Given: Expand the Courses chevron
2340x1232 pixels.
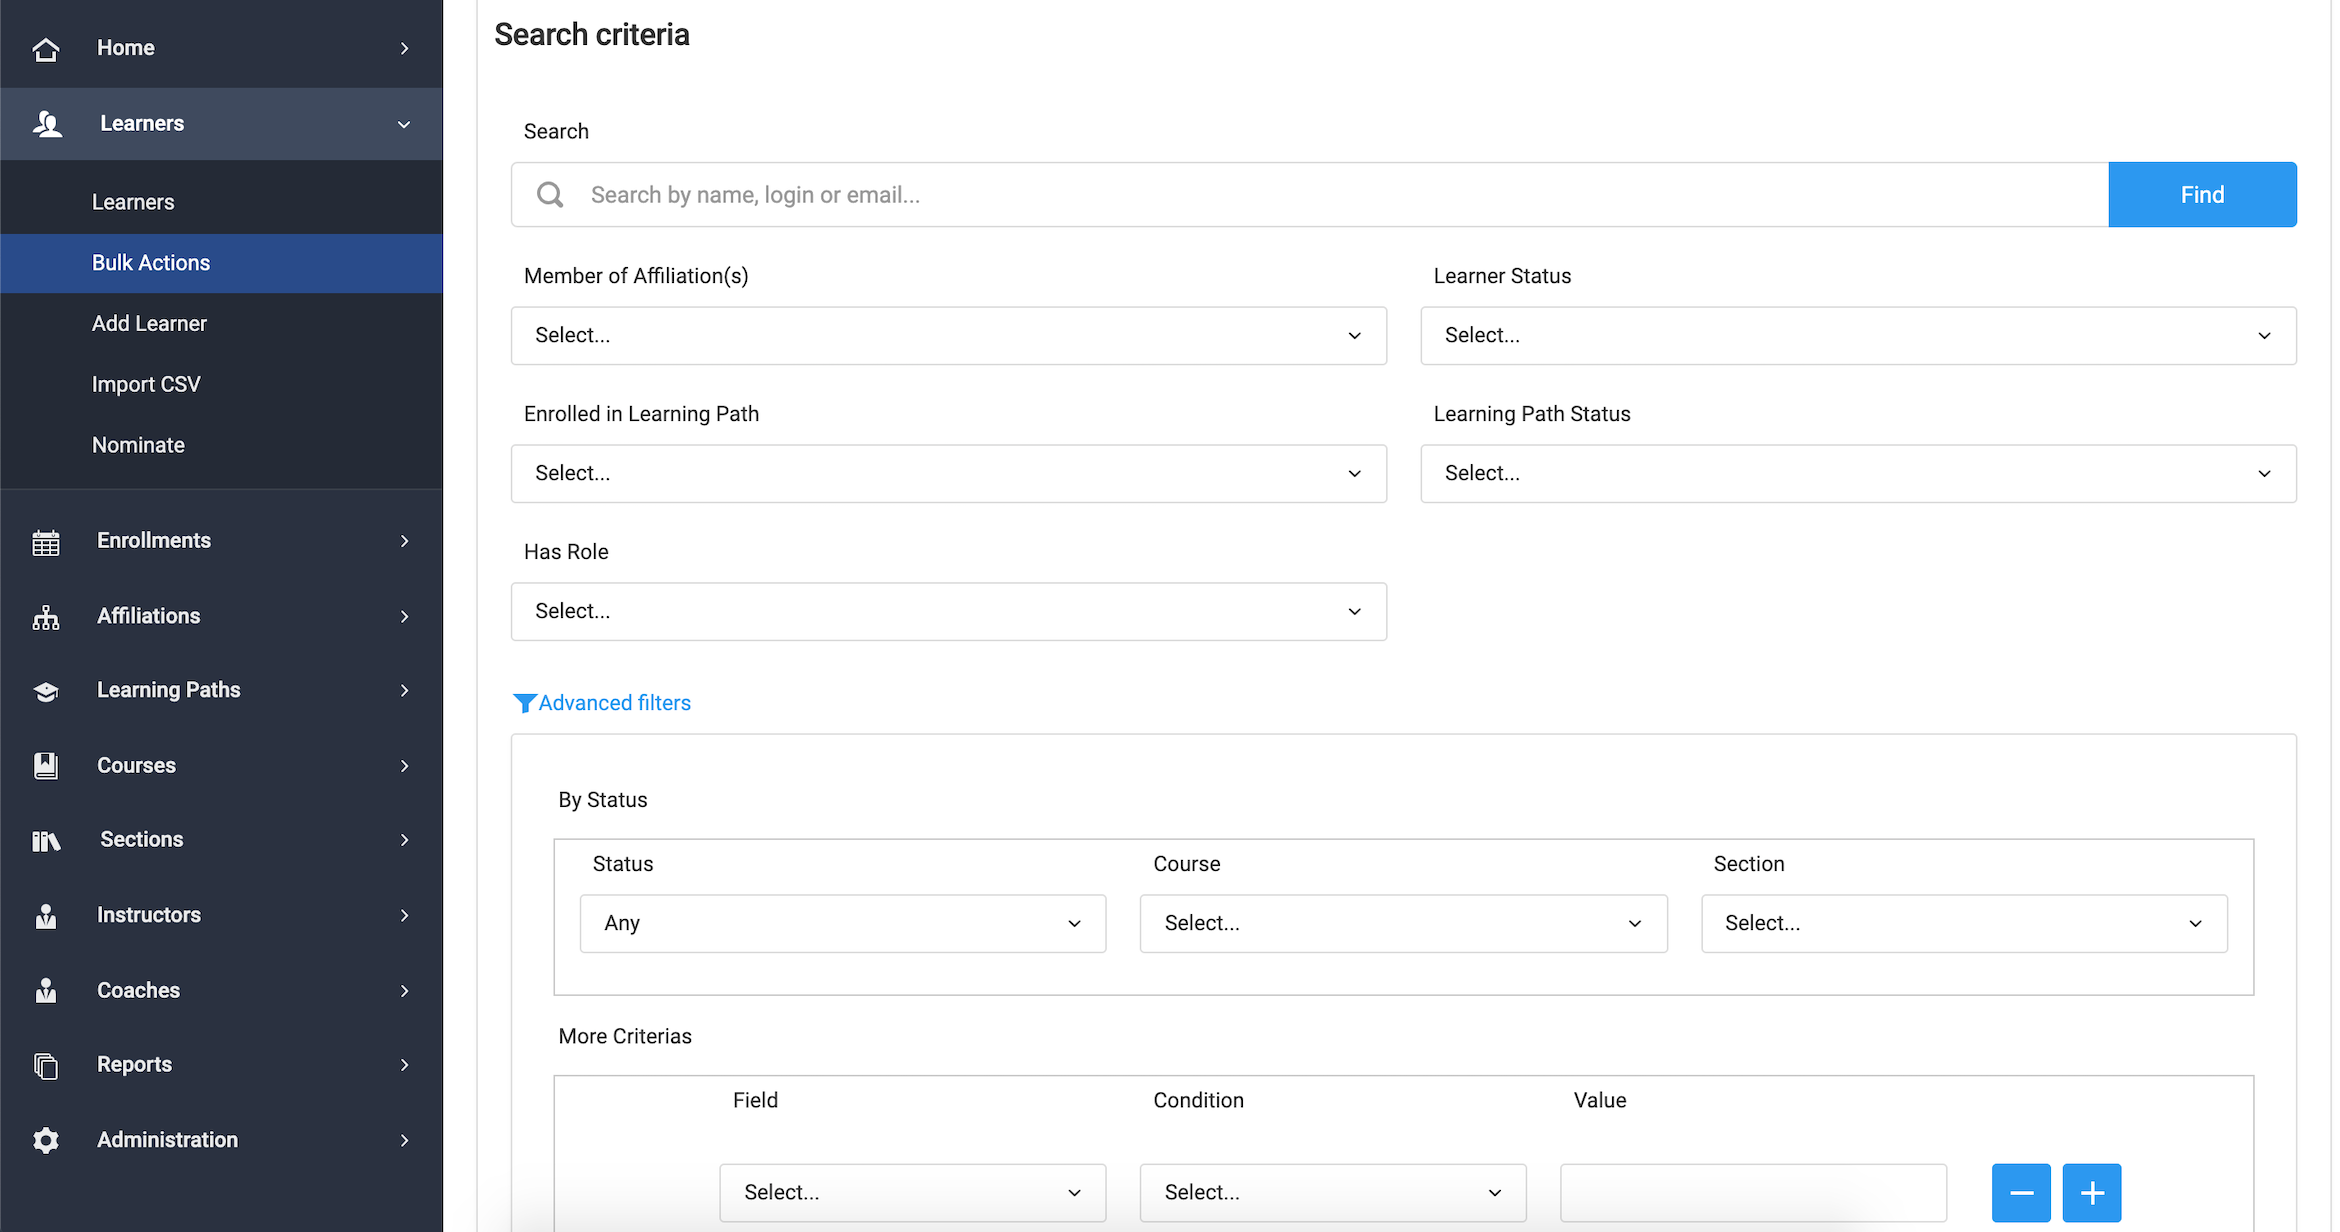Looking at the screenshot, I should pyautogui.click(x=405, y=766).
